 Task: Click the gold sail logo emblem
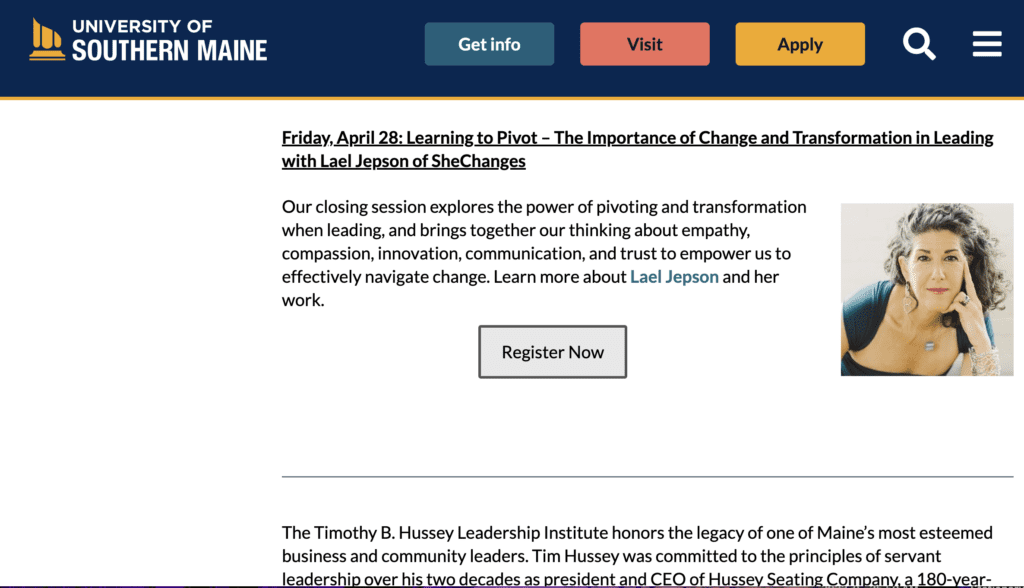click(x=47, y=39)
